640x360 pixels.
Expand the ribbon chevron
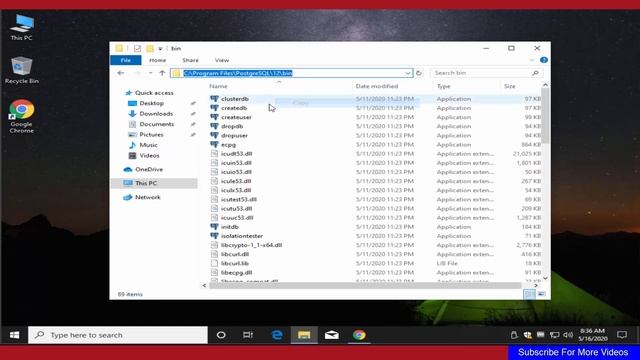pyautogui.click(x=531, y=60)
